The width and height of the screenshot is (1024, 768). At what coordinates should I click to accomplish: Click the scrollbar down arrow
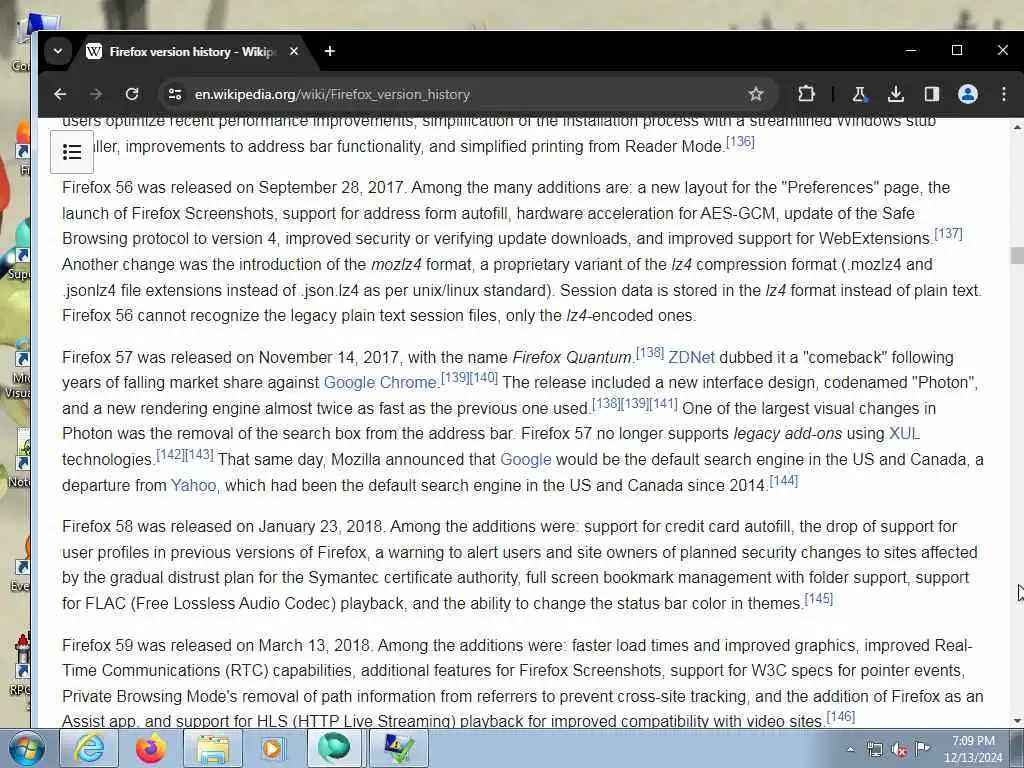pyautogui.click(x=1017, y=721)
